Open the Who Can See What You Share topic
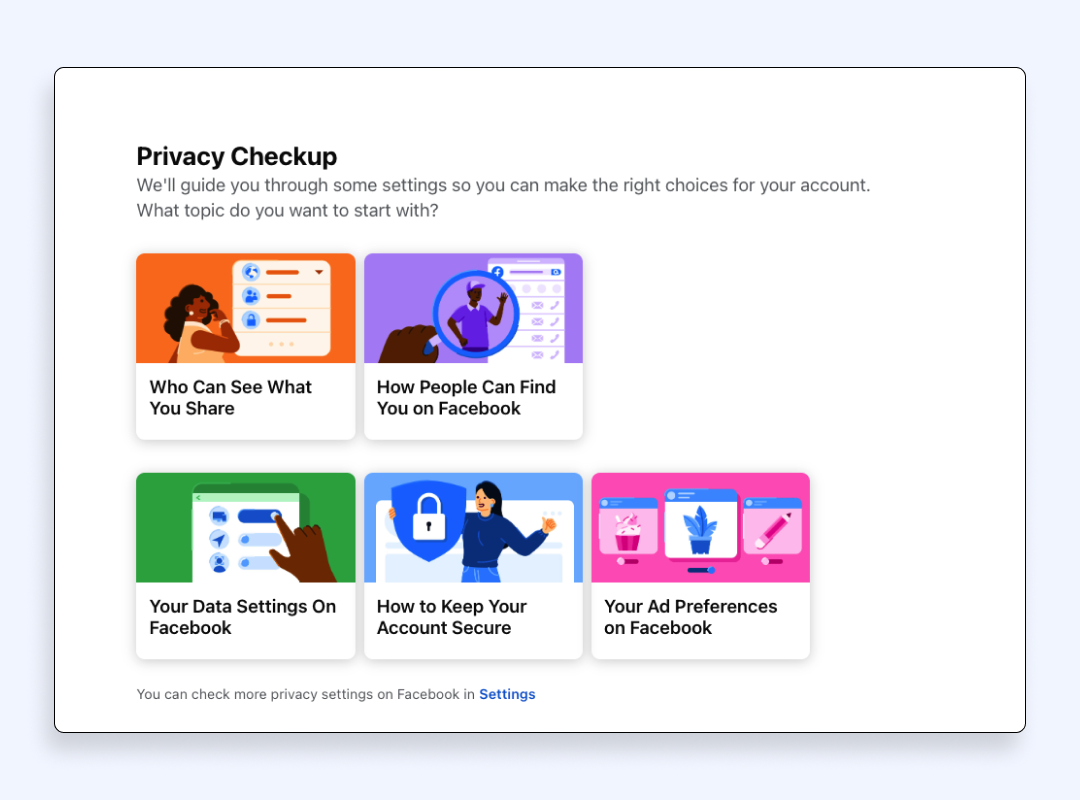 coord(231,398)
